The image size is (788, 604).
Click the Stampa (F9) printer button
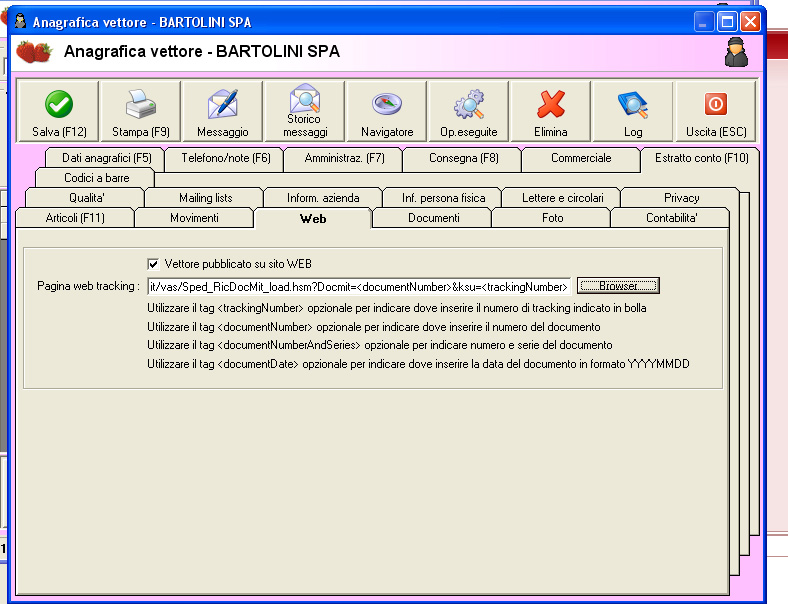point(140,111)
